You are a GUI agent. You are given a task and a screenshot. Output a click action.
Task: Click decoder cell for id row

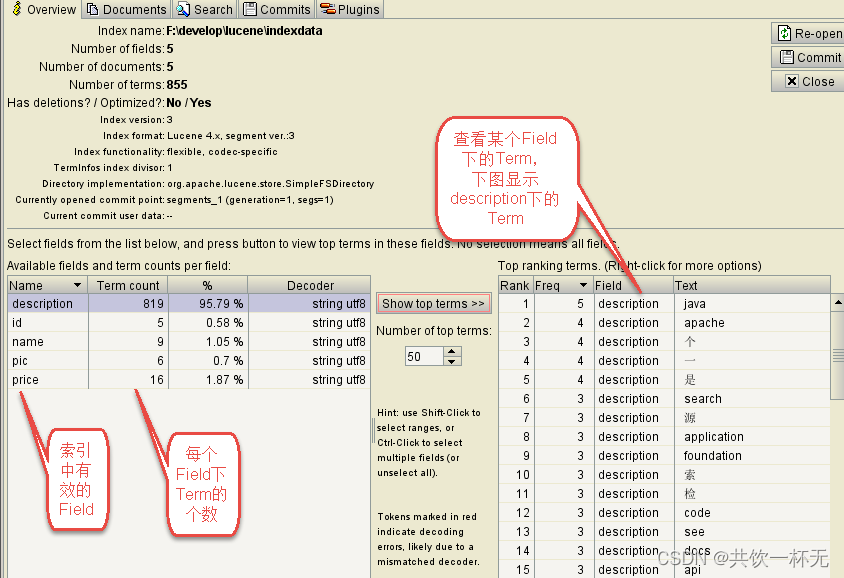point(310,322)
